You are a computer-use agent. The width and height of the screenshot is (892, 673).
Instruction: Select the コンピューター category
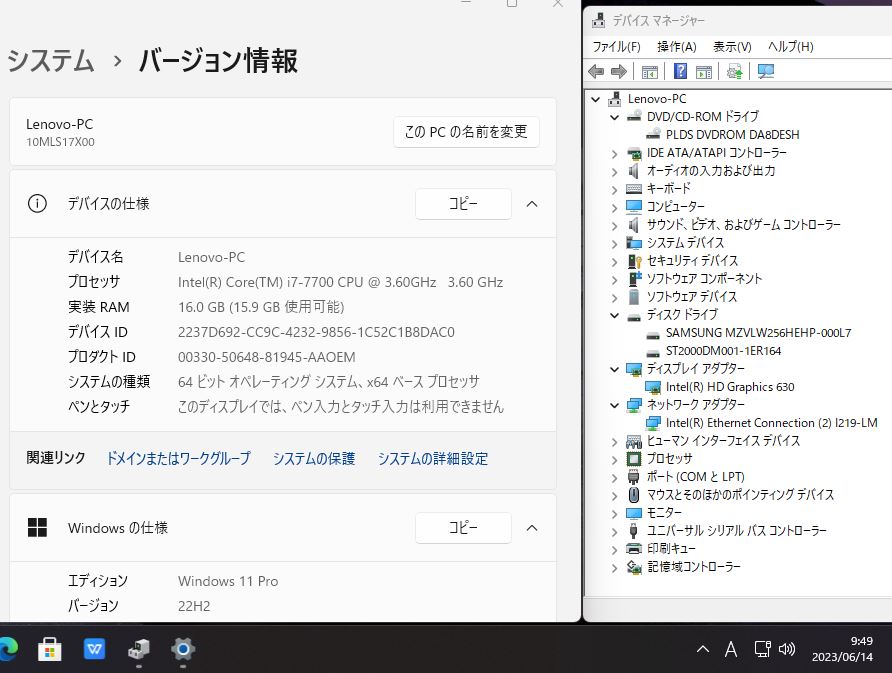tap(675, 207)
